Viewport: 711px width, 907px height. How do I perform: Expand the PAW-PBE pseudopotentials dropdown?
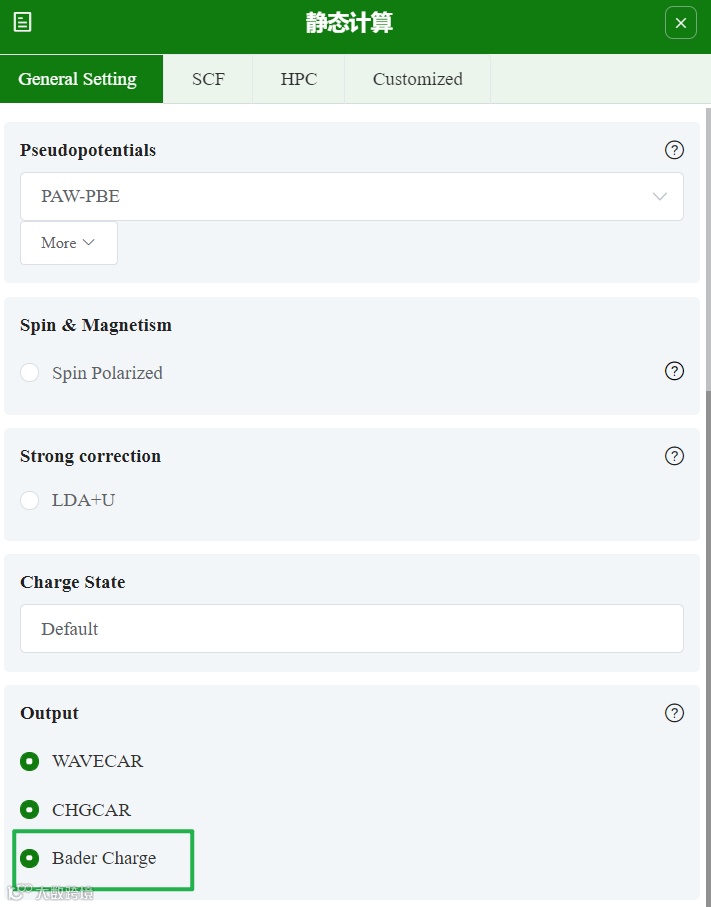pyautogui.click(x=351, y=197)
